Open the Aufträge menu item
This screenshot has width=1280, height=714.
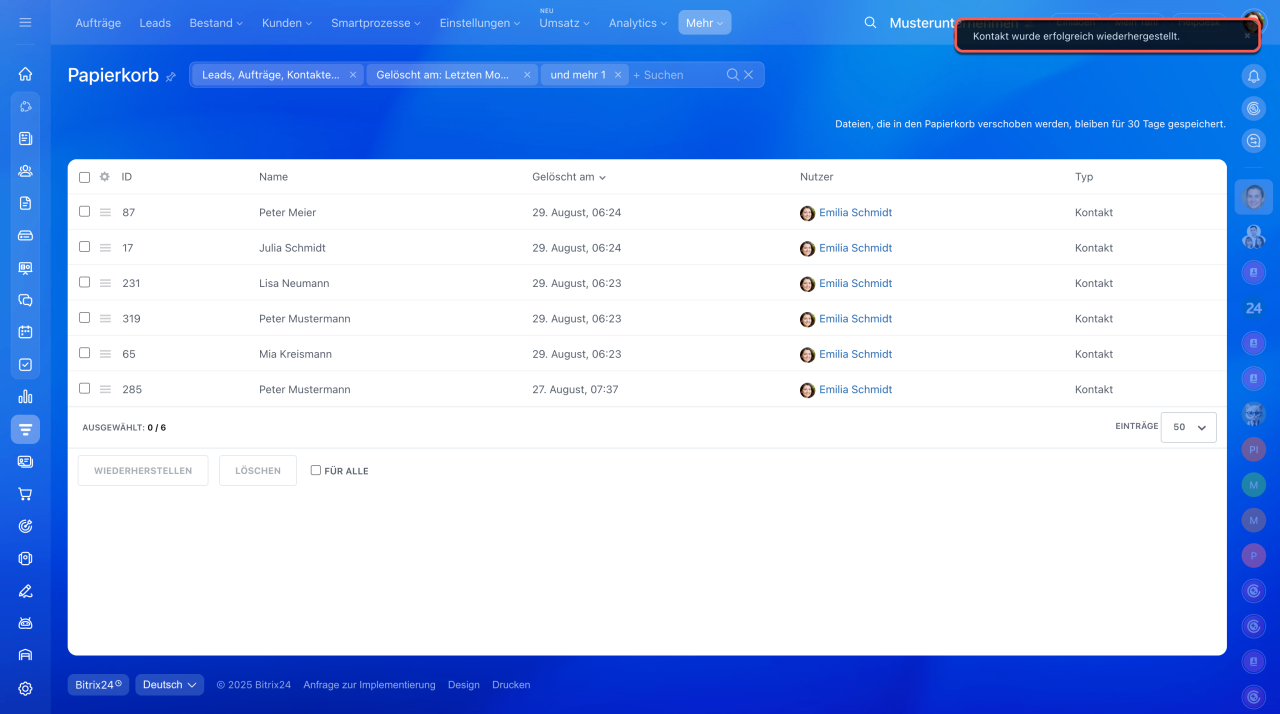click(x=98, y=22)
